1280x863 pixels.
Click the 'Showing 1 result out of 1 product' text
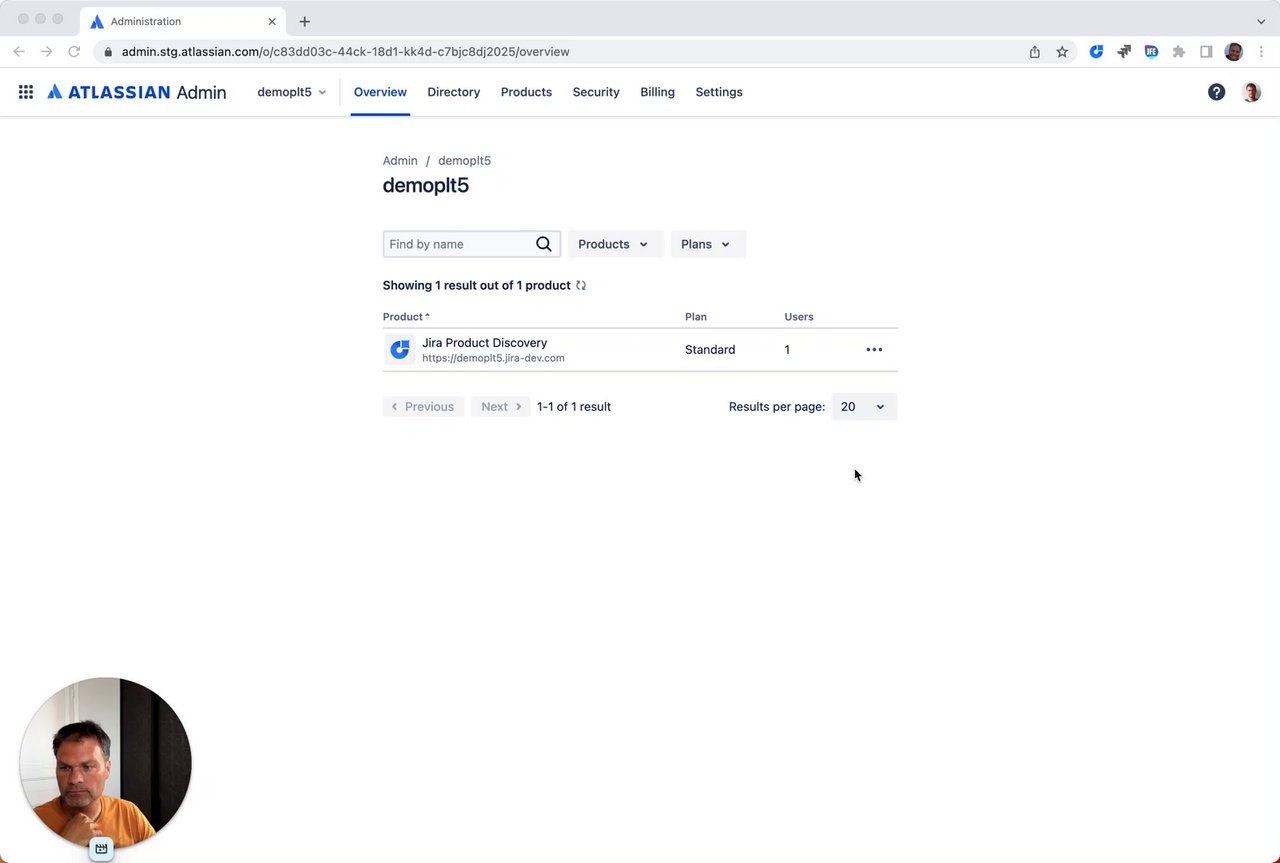pyautogui.click(x=476, y=285)
